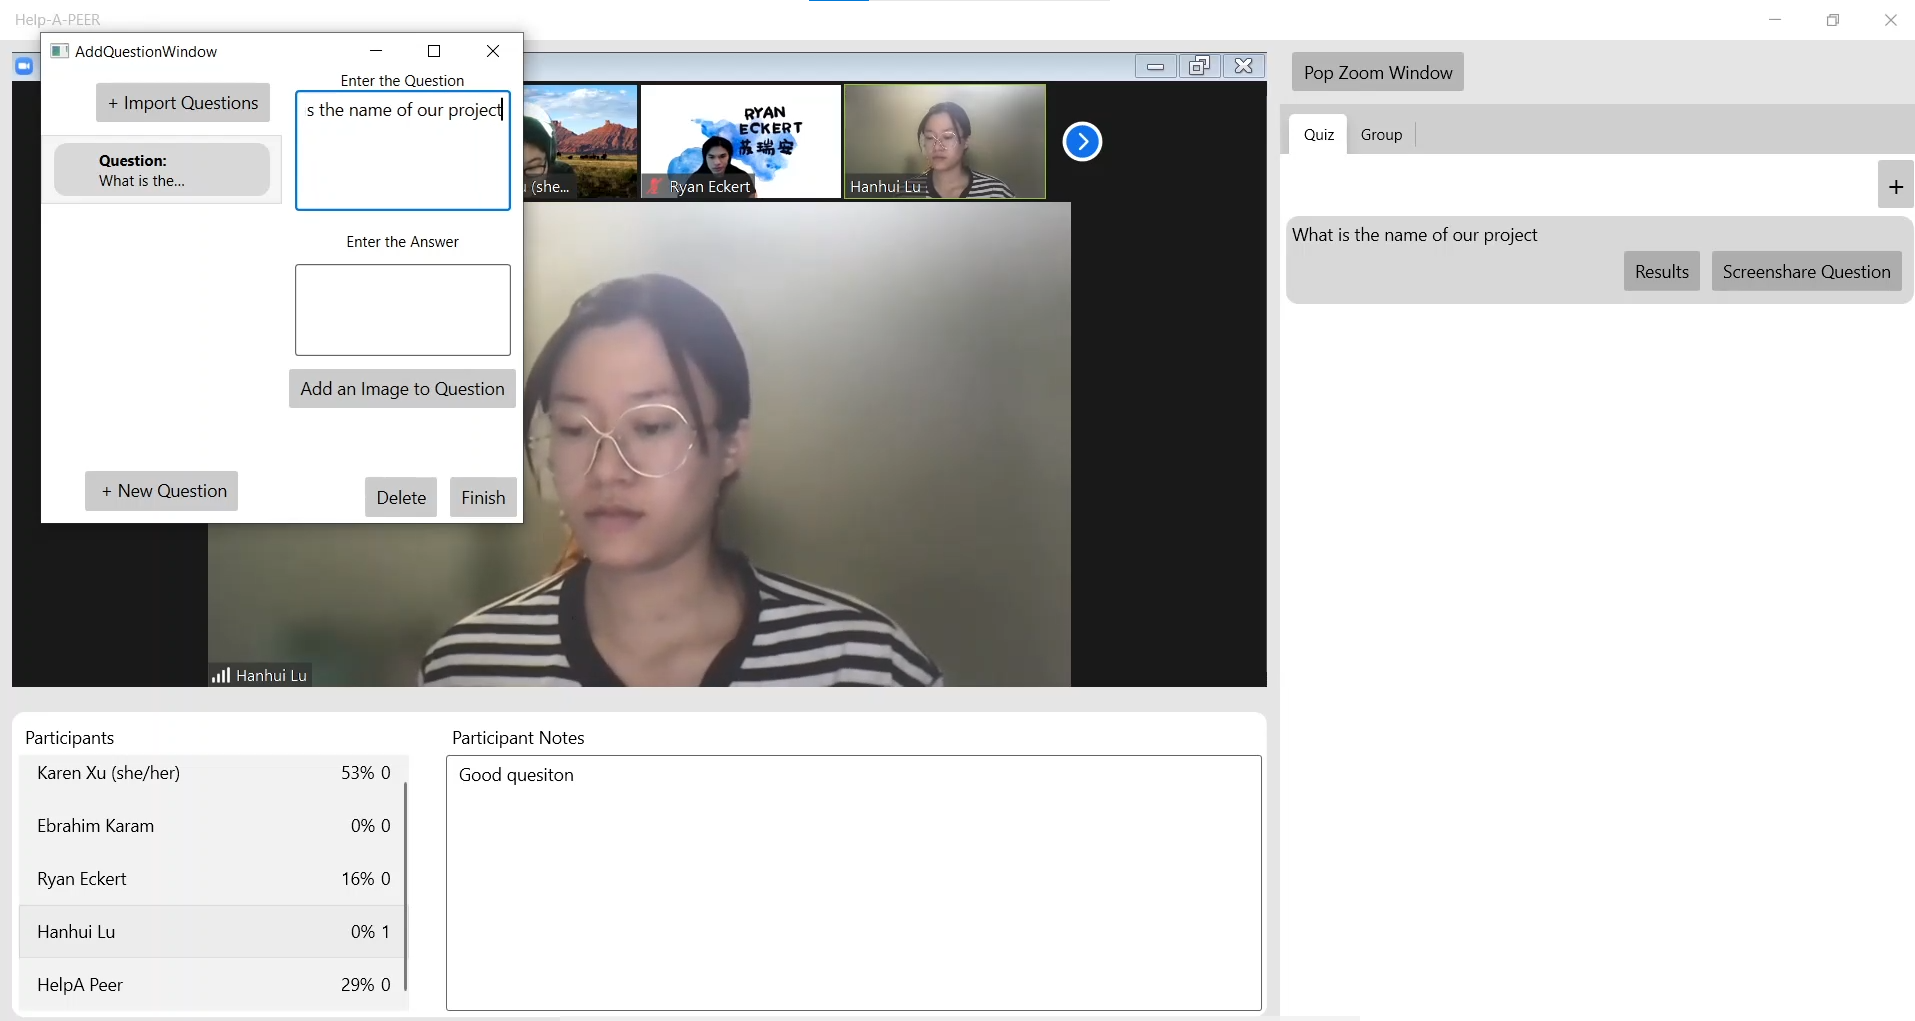The height and width of the screenshot is (1021, 1915).
Task: Open Results for the project name question
Action: pyautogui.click(x=1661, y=272)
